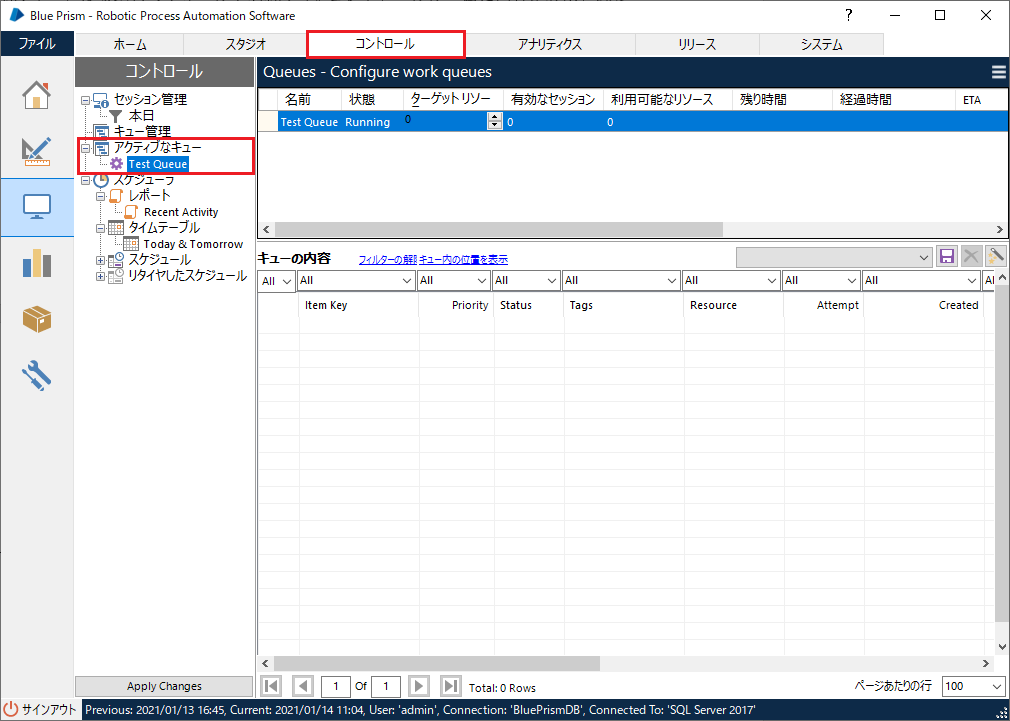Click the horizontal scrollbar of the Queues list
The width and height of the screenshot is (1010, 721).
pos(499,229)
